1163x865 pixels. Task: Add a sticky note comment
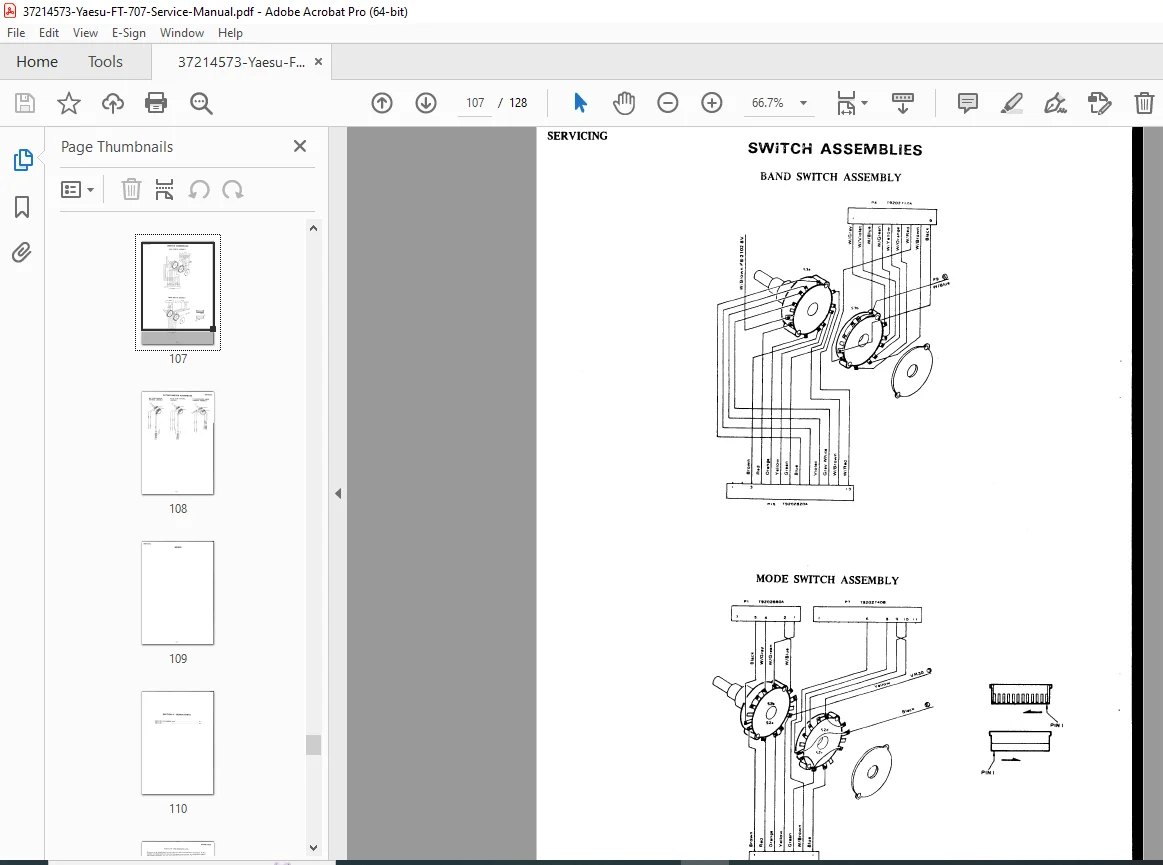tap(967, 103)
